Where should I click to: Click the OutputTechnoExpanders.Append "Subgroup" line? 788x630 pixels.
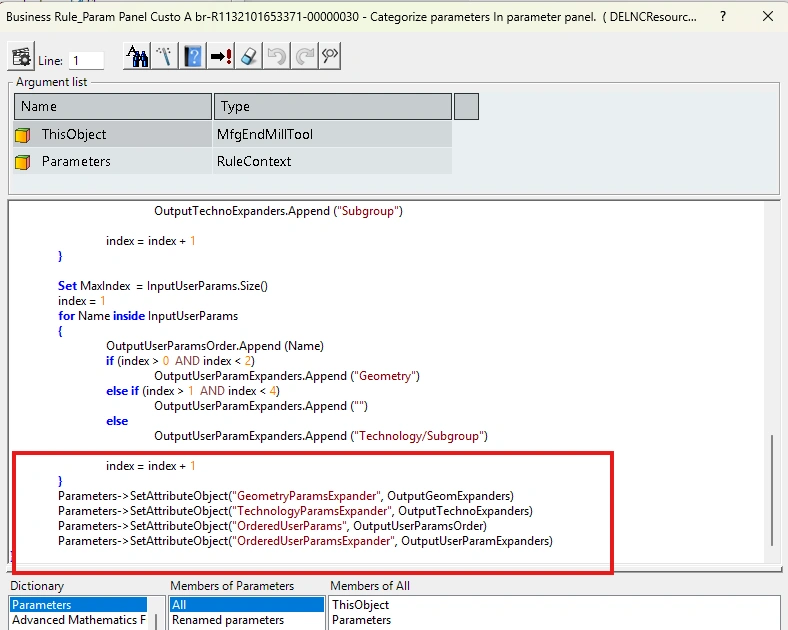(278, 211)
